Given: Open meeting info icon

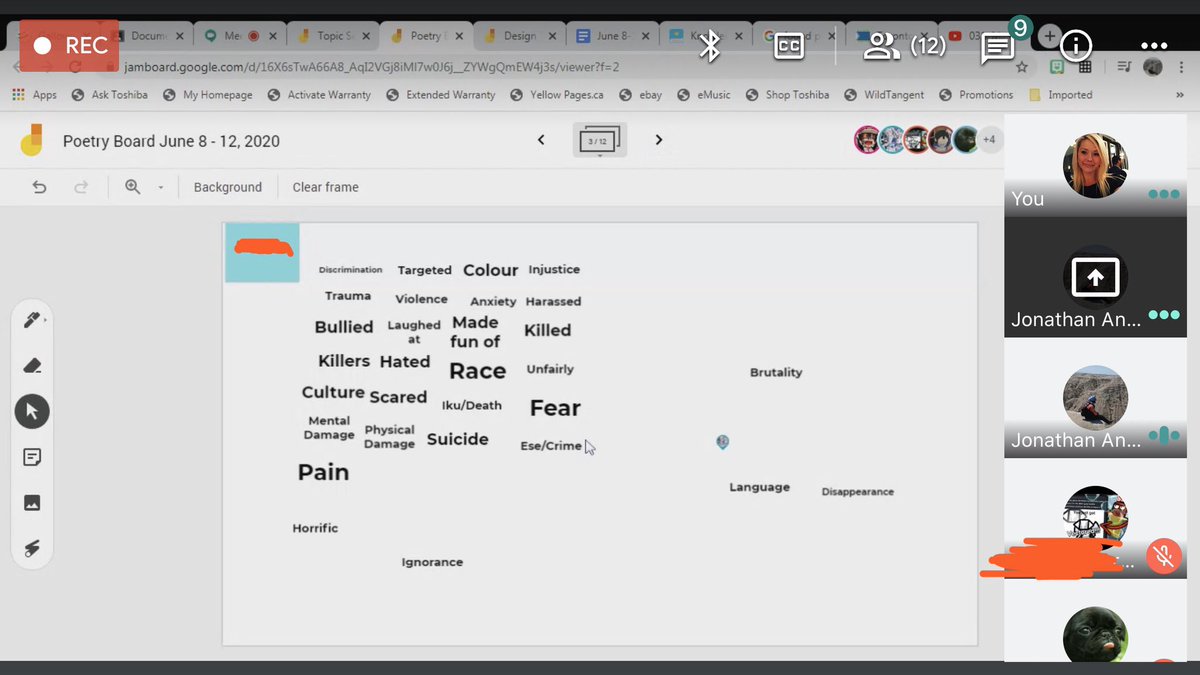Looking at the screenshot, I should (1076, 45).
